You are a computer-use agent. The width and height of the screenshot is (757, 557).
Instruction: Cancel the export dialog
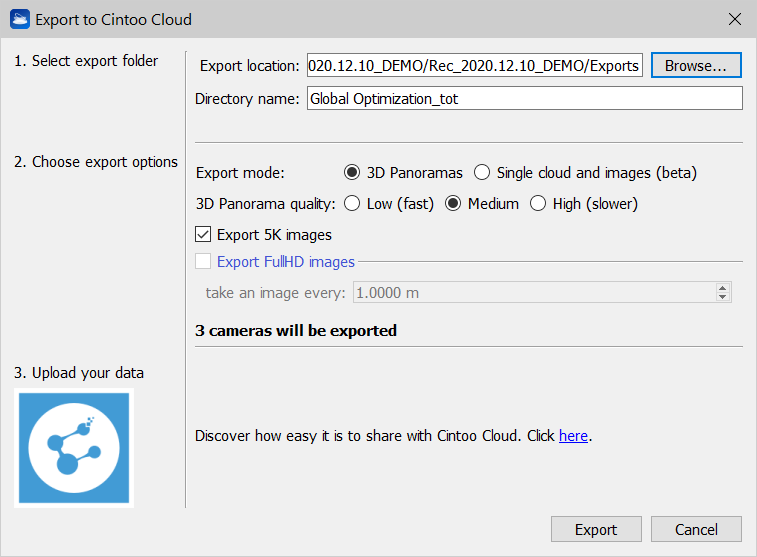click(696, 530)
